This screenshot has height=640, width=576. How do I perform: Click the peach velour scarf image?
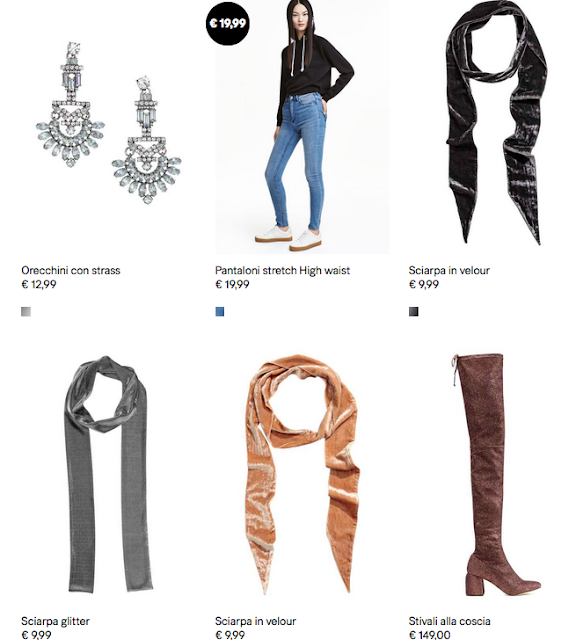point(302,475)
